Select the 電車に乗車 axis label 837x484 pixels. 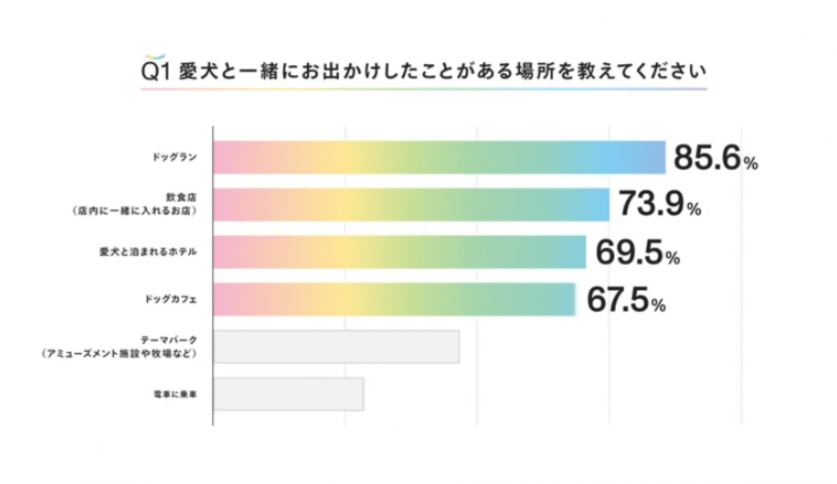point(172,394)
